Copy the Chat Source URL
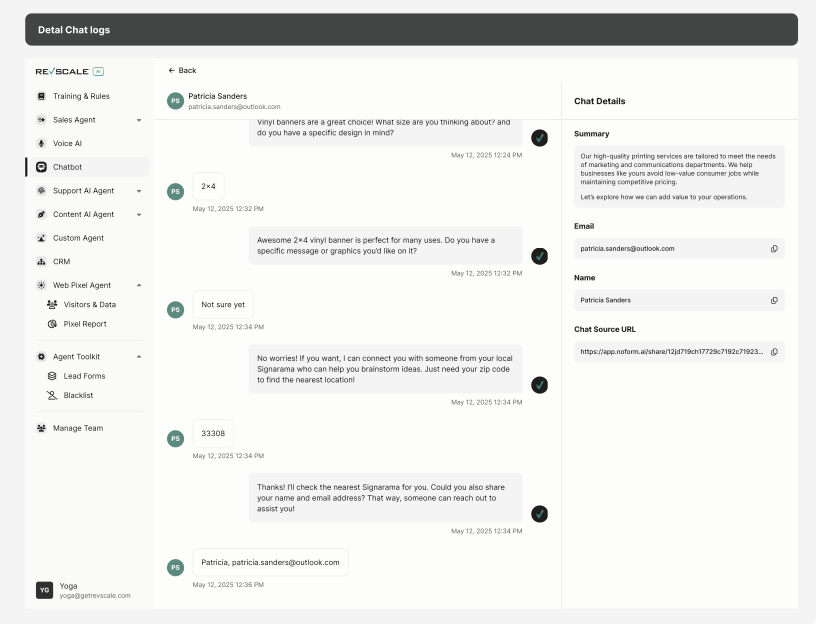Image resolution: width=816 pixels, height=624 pixels. pos(774,352)
